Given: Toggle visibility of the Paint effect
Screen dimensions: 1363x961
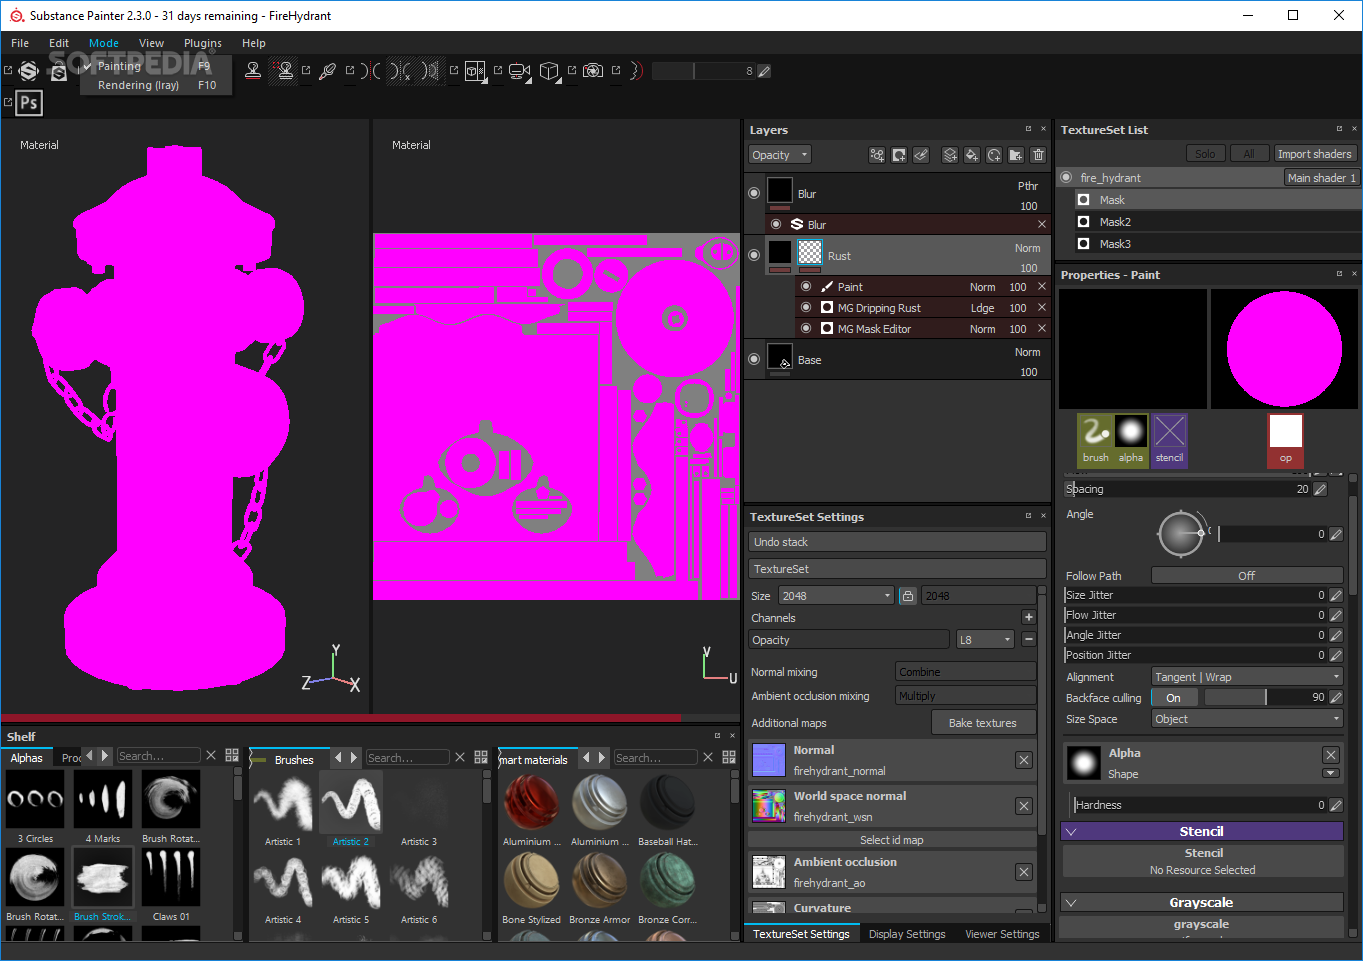Looking at the screenshot, I should 806,286.
